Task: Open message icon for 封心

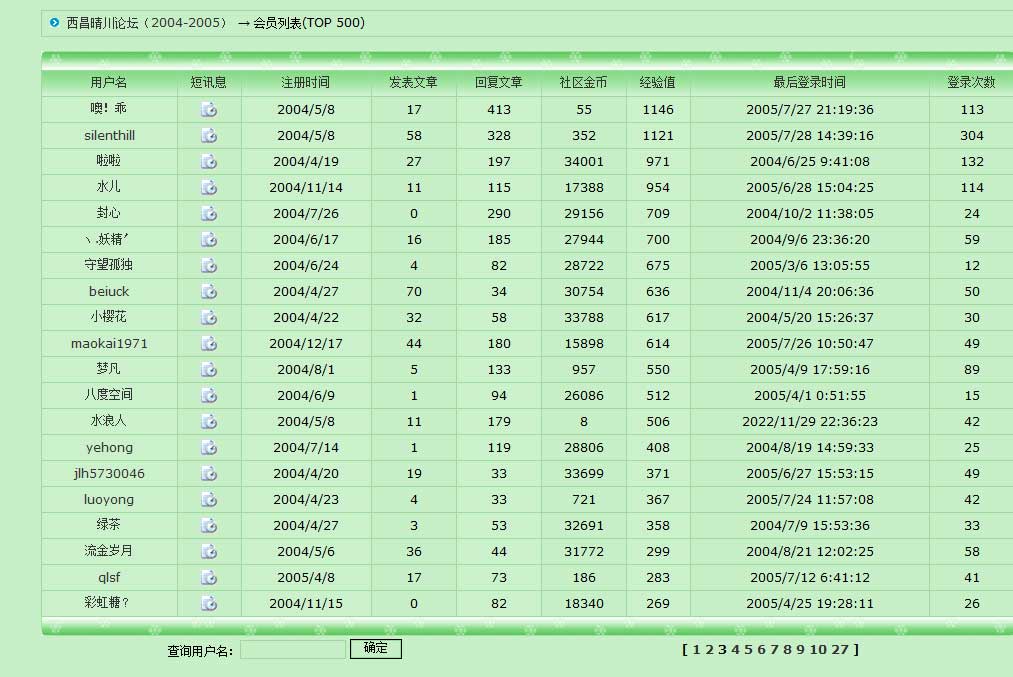Action: (209, 213)
